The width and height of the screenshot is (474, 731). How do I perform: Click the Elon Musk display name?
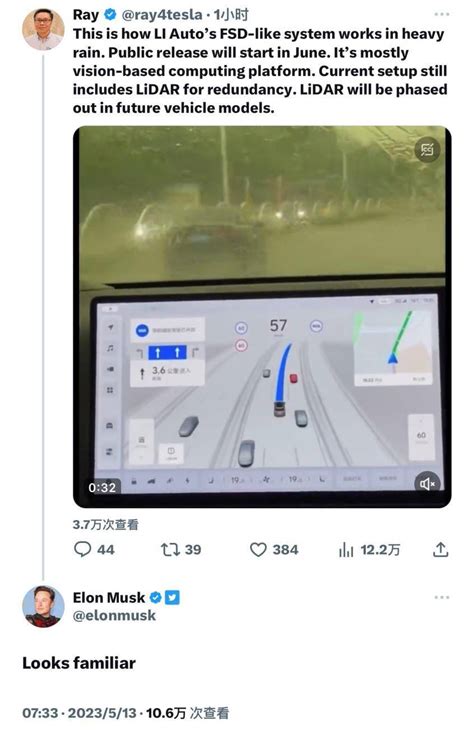pyautogui.click(x=109, y=598)
